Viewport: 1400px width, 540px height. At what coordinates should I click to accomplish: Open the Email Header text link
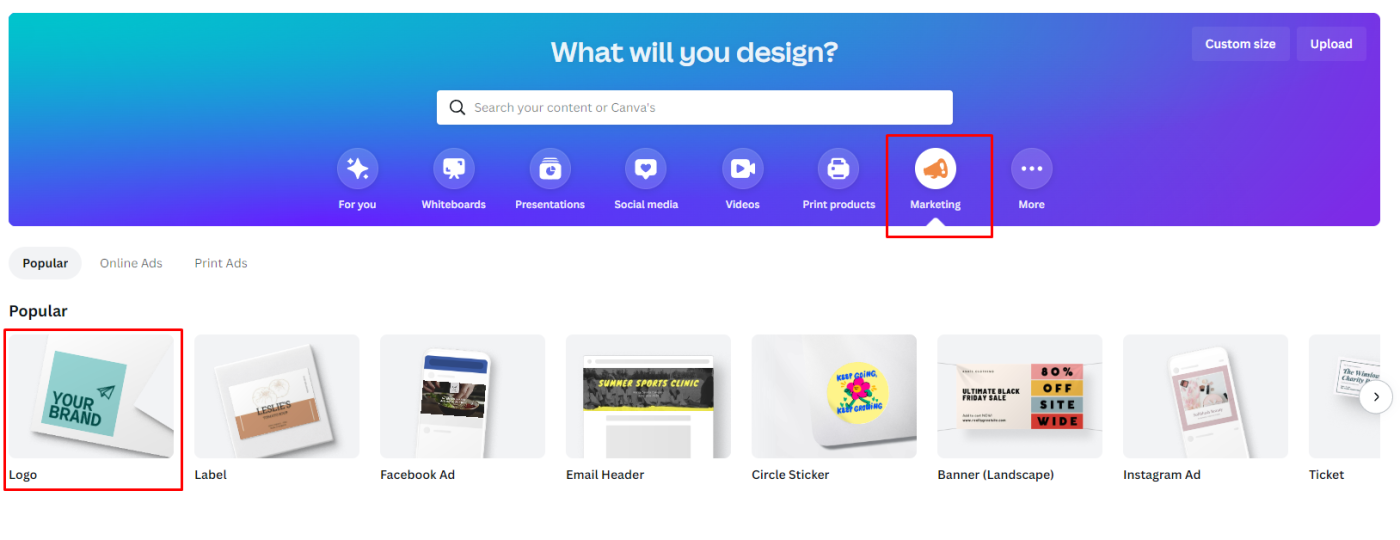pos(605,475)
